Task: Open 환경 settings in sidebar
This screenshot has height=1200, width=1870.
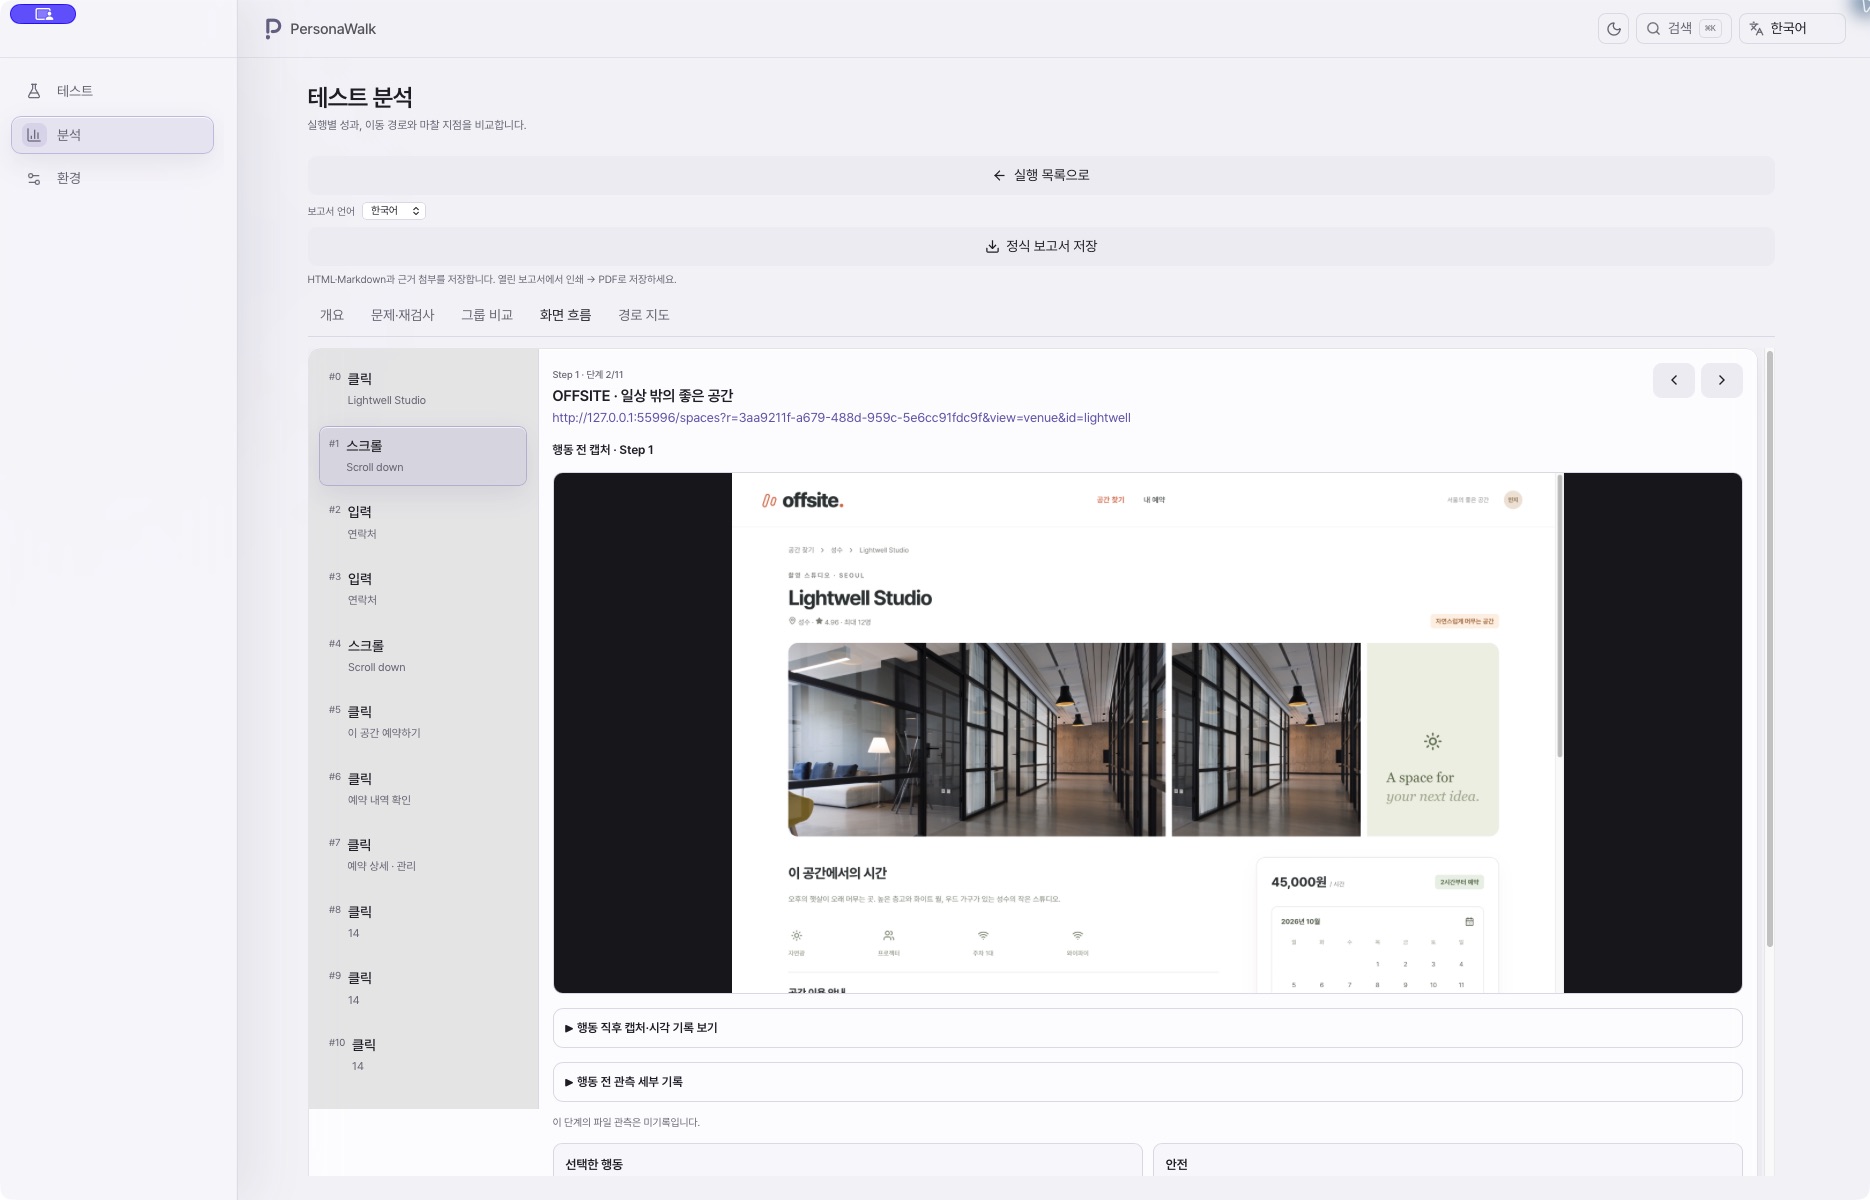Action: point(112,178)
